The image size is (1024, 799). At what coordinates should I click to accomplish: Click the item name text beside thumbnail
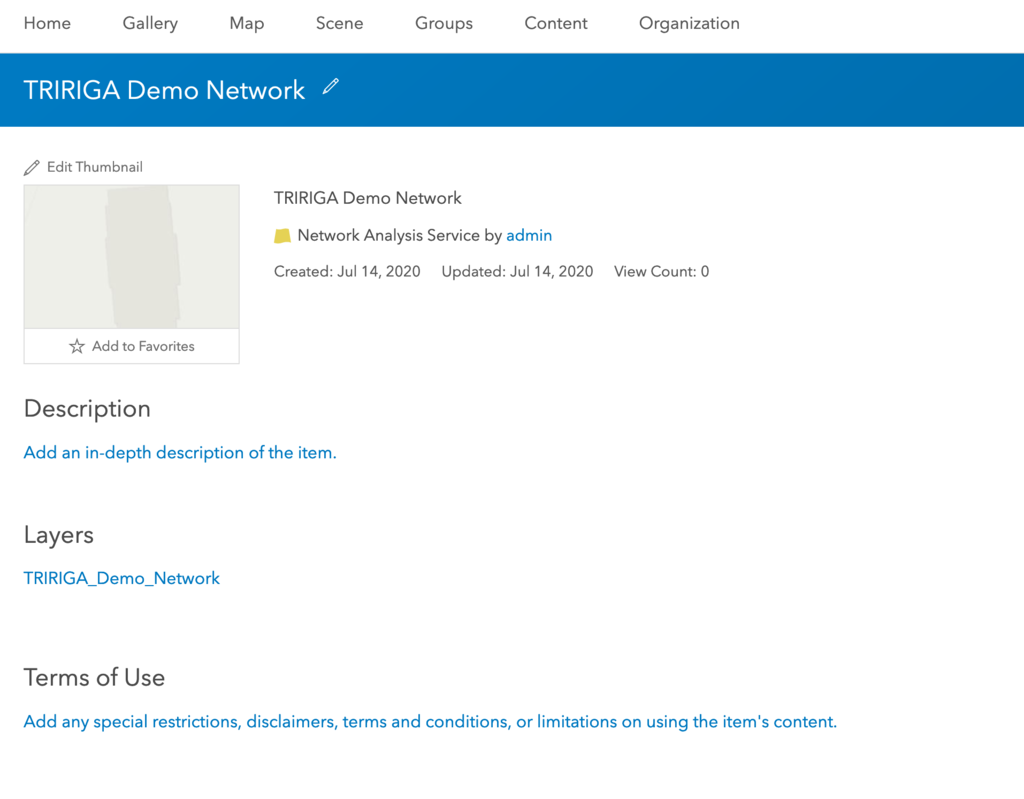[368, 198]
